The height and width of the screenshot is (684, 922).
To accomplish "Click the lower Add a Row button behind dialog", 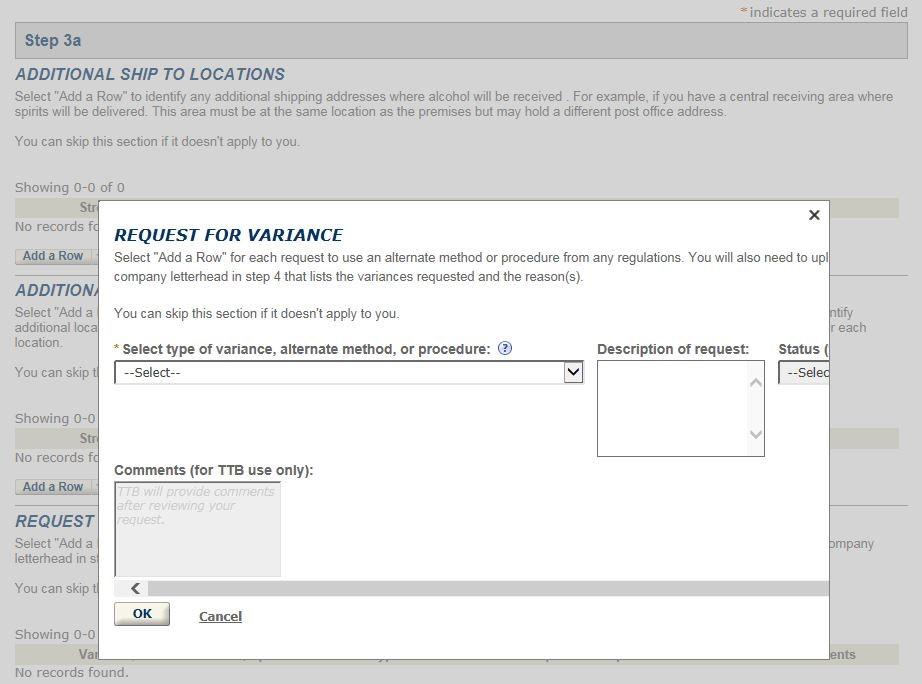I will (x=53, y=487).
